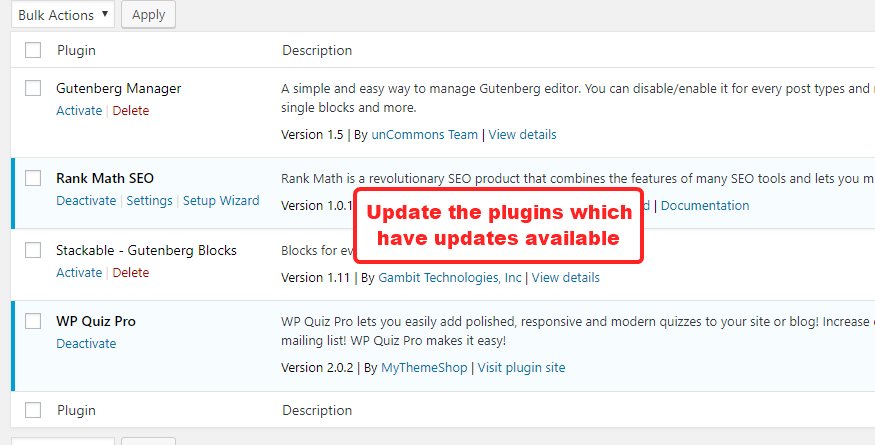Activate Stackable - Gutenberg Blocks plugin

pos(79,273)
